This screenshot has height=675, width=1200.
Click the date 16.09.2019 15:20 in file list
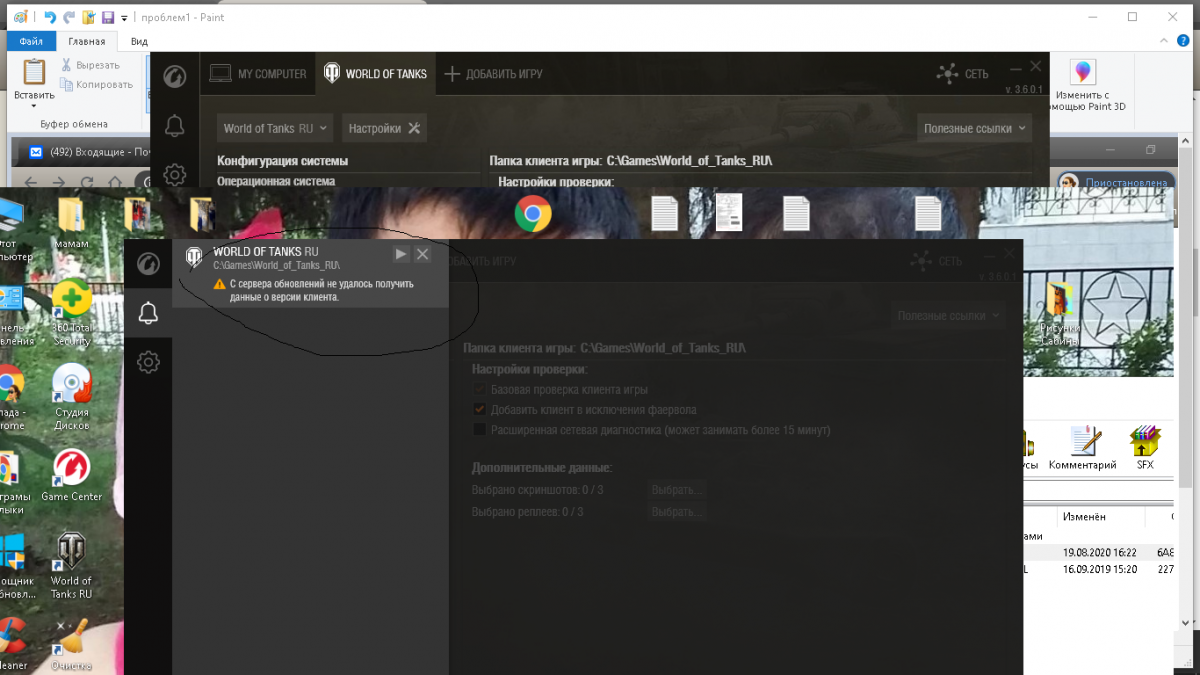click(1099, 569)
